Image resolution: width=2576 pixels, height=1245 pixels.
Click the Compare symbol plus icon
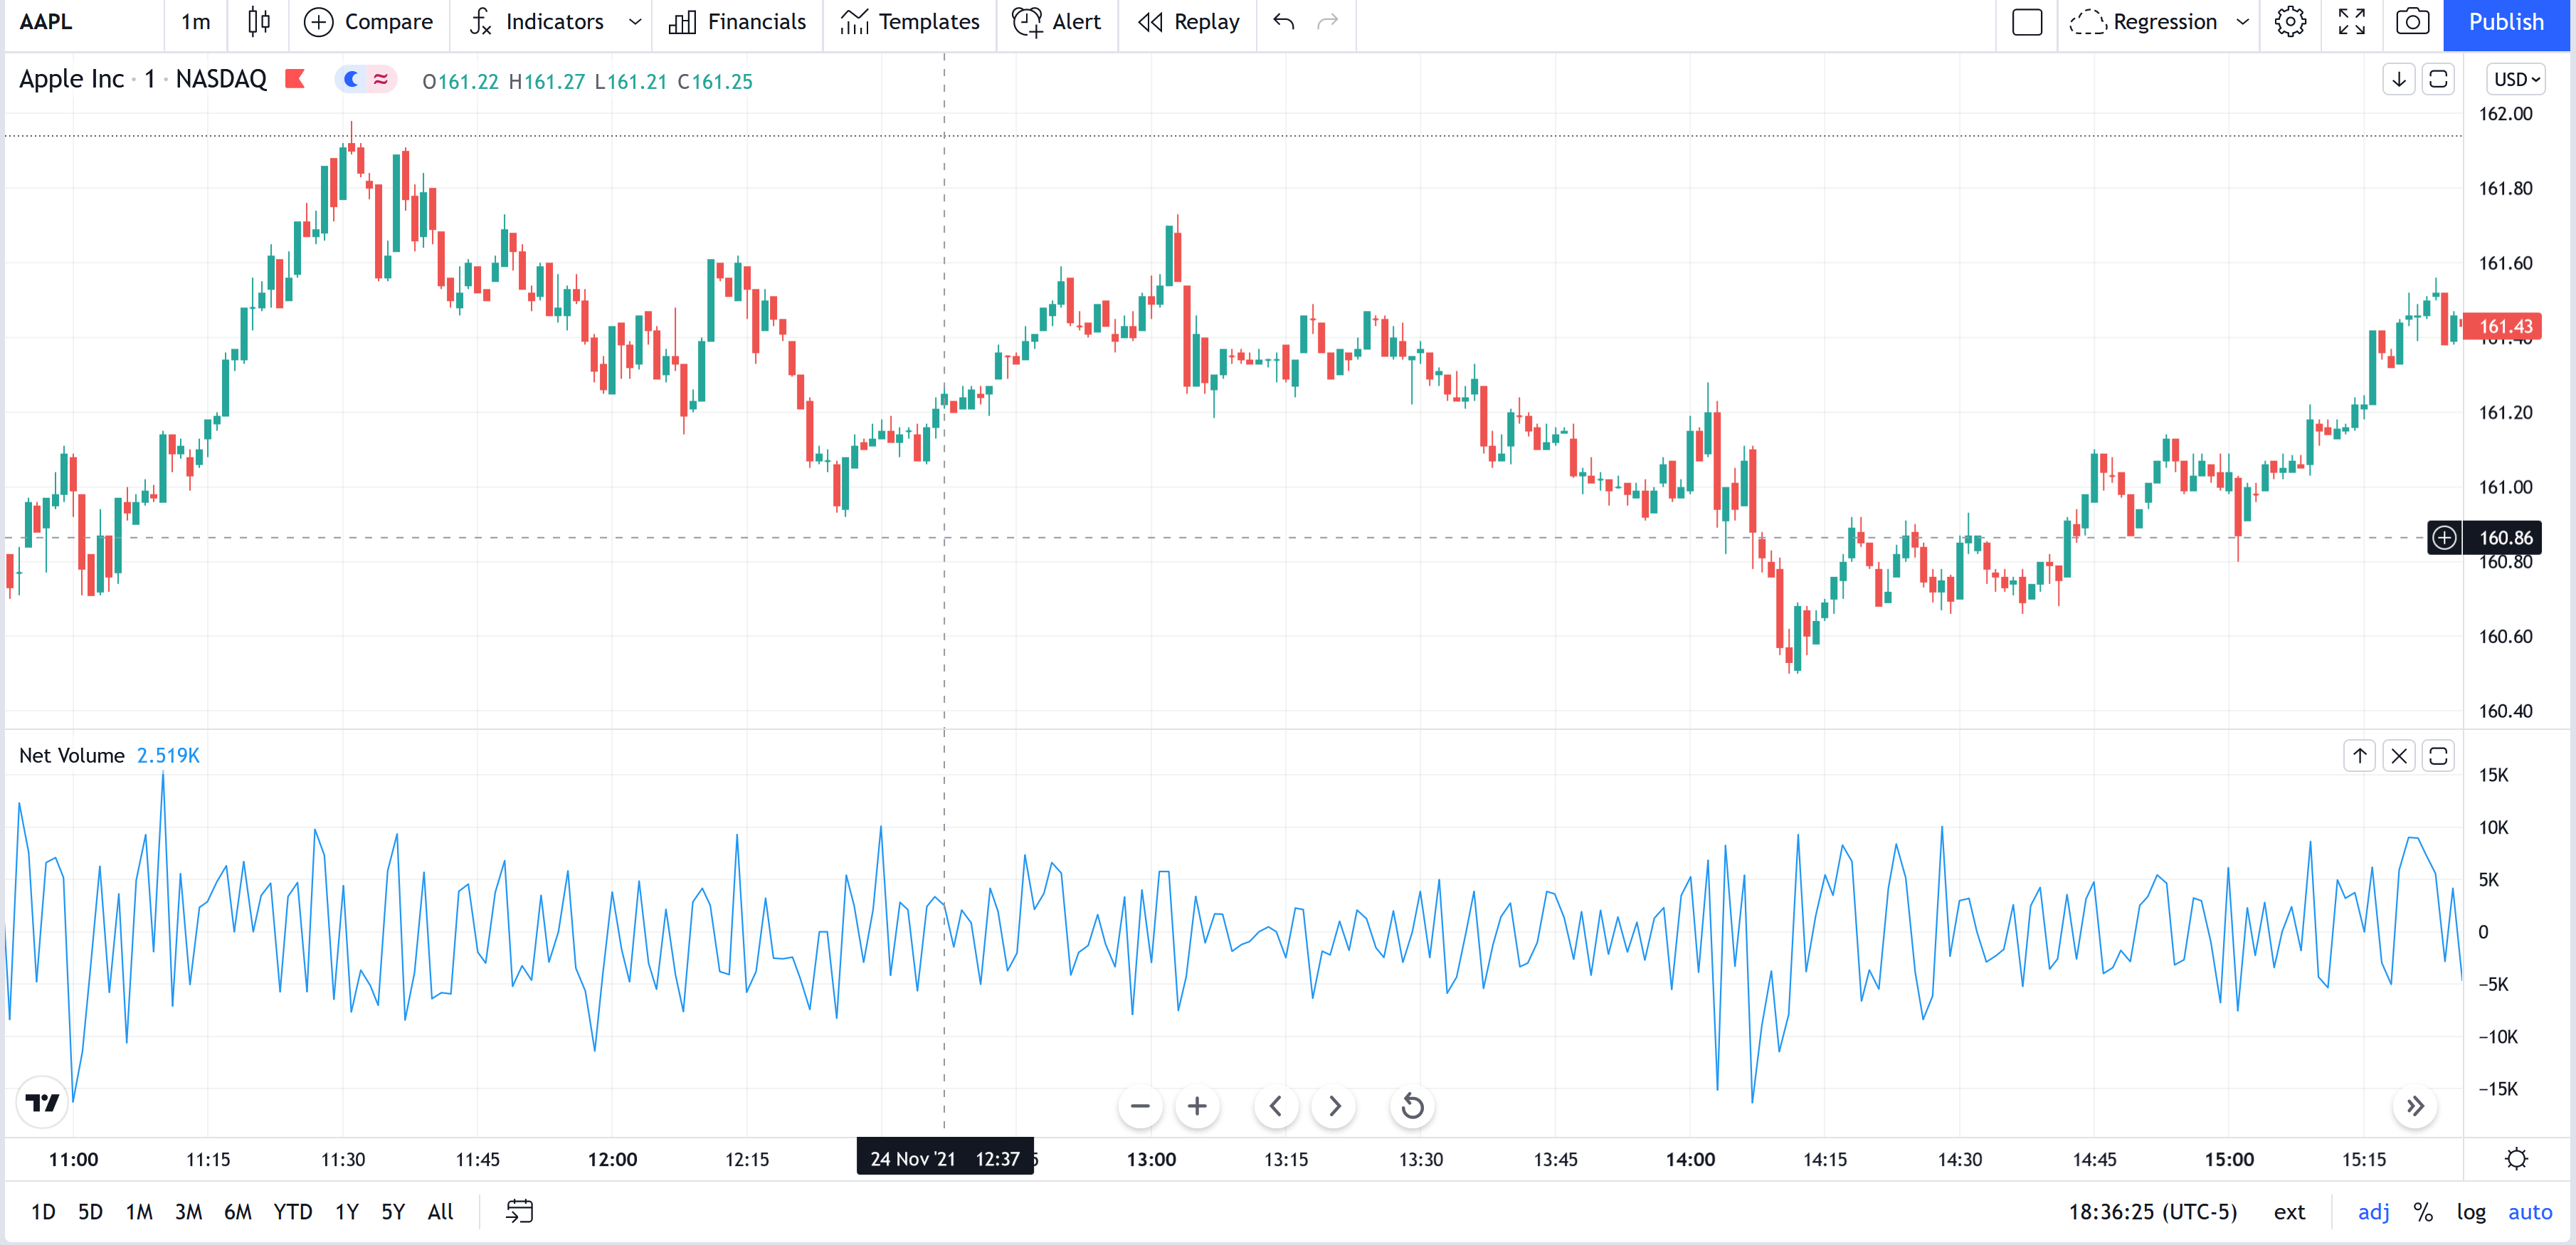pos(318,22)
